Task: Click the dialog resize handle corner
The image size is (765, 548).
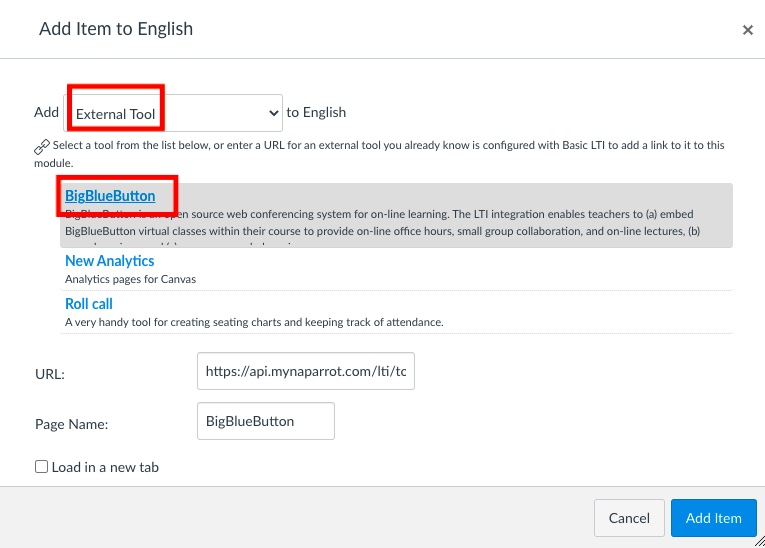Action: click(760, 541)
